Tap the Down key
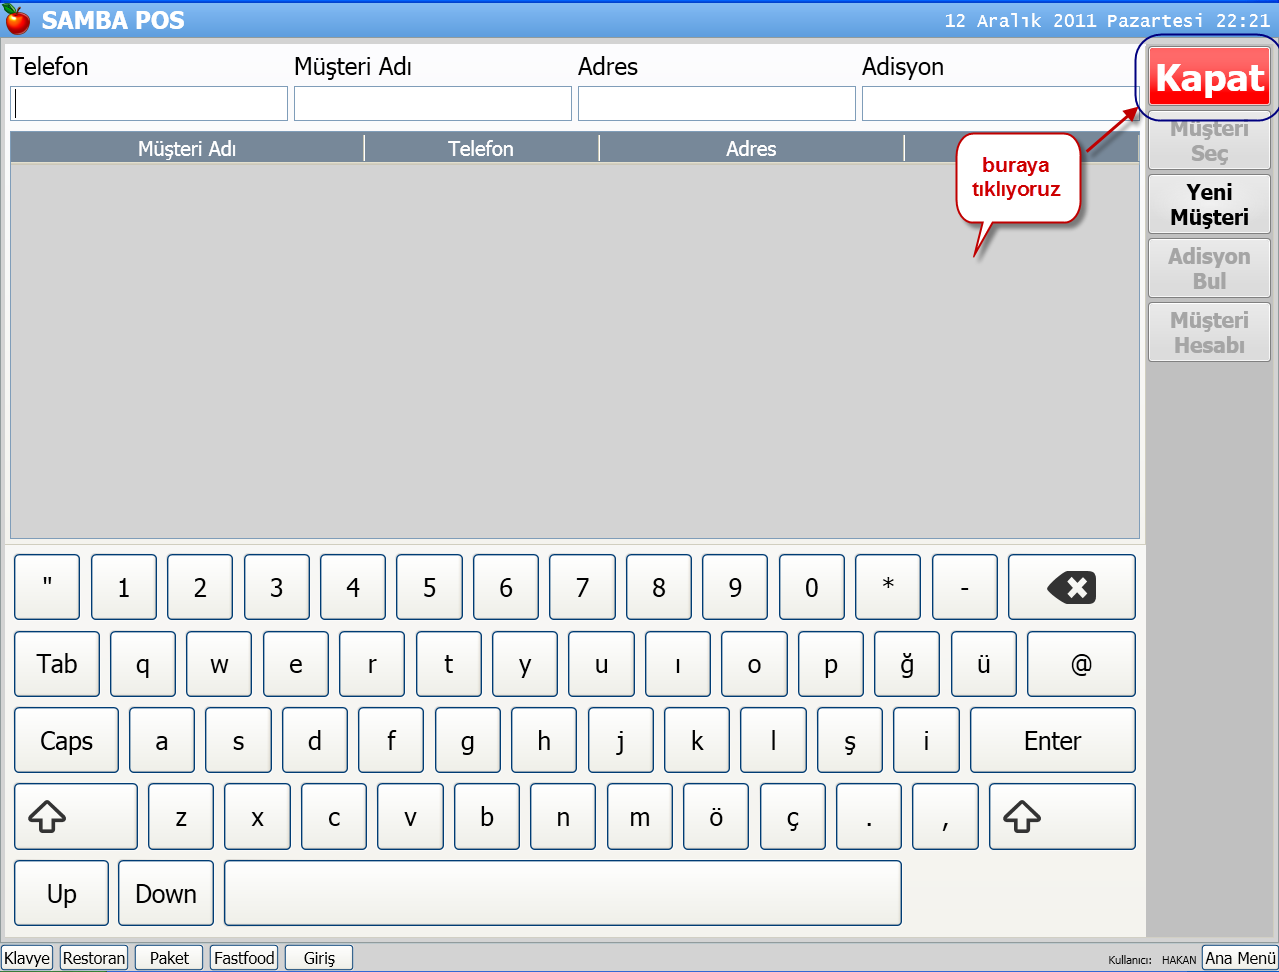Viewport: 1279px width, 972px height. coord(166,894)
